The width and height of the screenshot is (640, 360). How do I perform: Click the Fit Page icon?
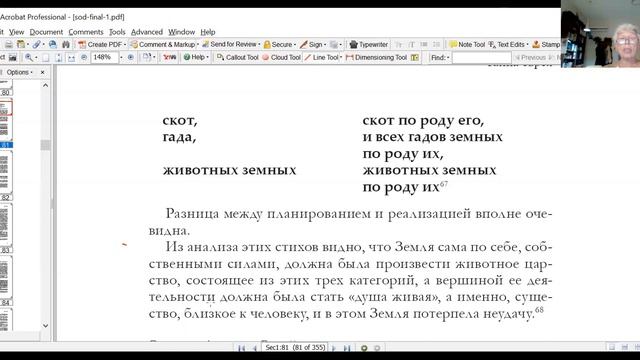58,58
